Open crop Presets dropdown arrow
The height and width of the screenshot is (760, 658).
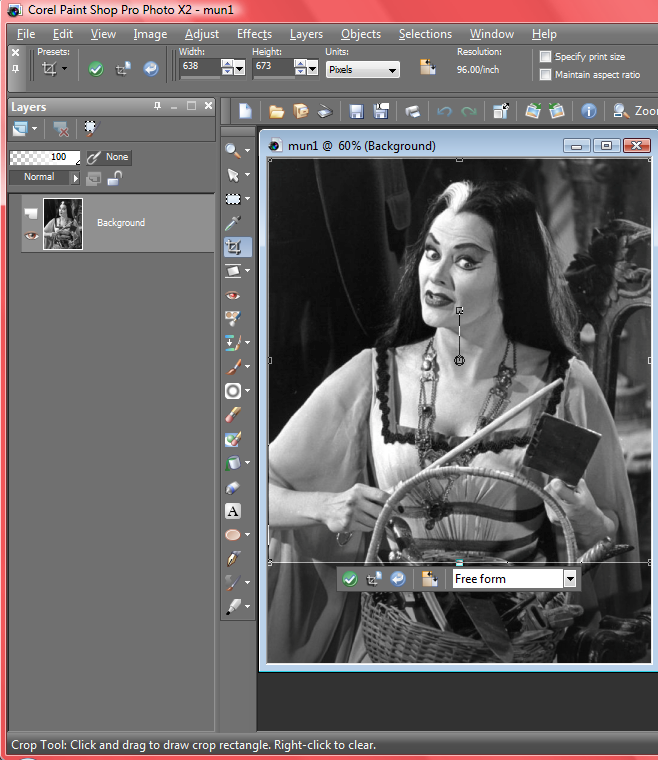(64, 69)
